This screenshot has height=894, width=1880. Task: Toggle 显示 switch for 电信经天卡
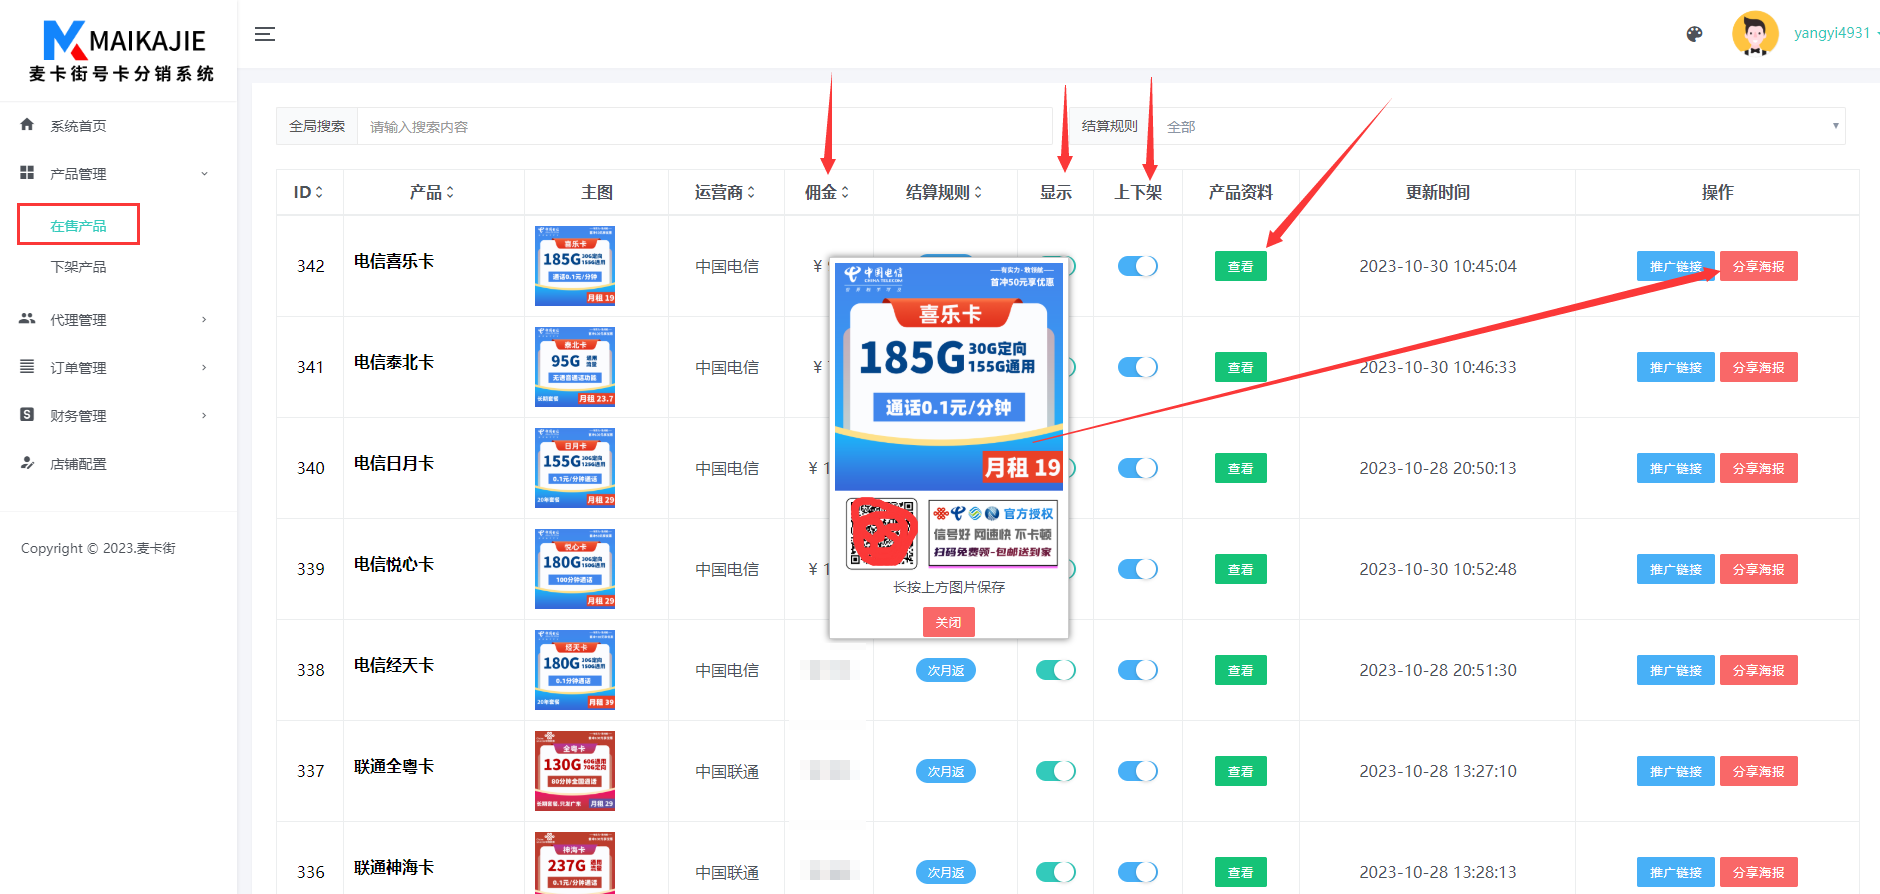pos(1056,670)
